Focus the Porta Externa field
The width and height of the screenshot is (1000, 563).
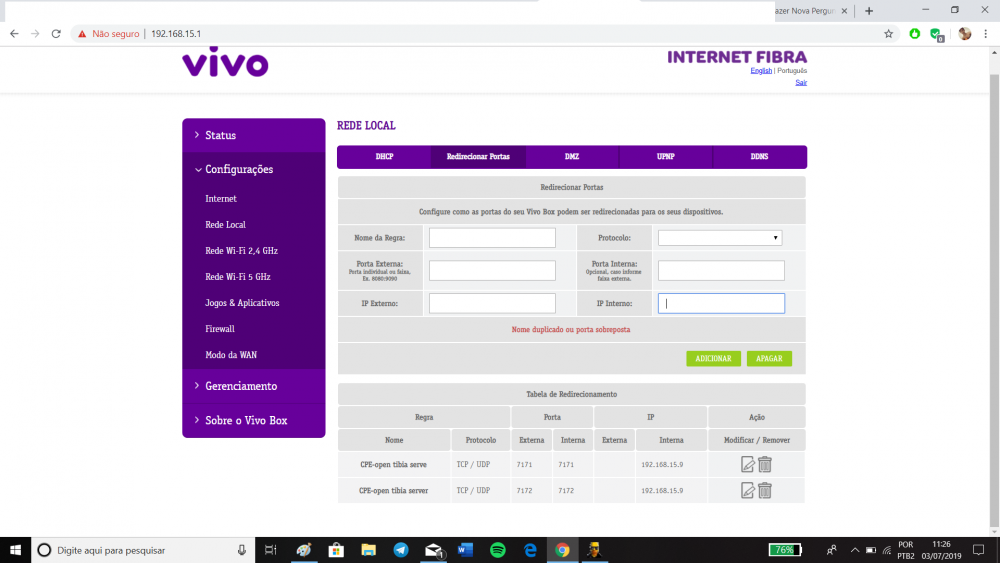coord(492,270)
